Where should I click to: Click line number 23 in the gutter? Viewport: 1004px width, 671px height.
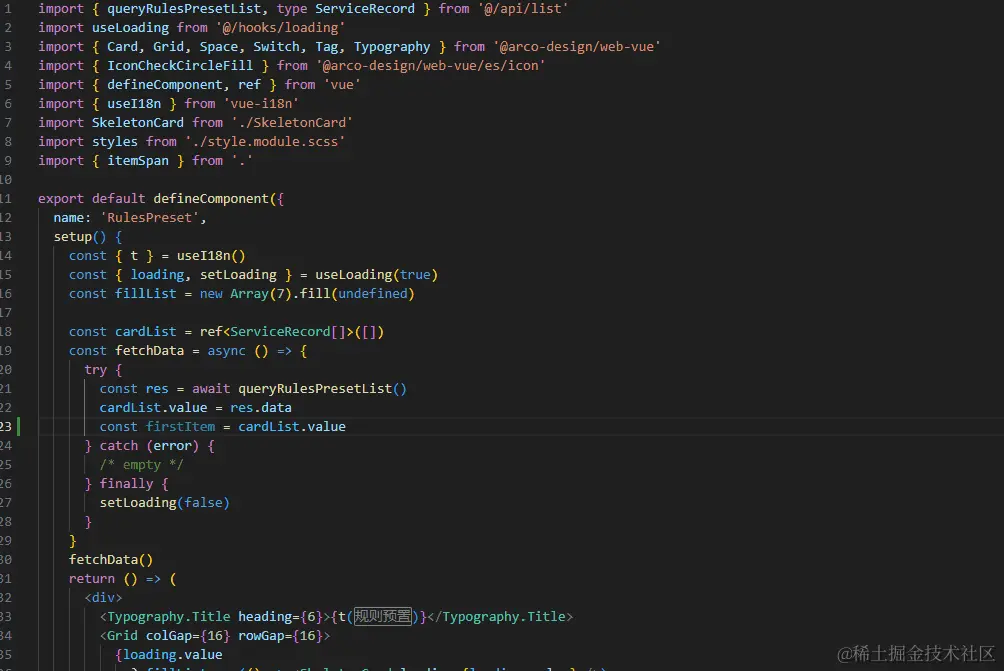6,426
